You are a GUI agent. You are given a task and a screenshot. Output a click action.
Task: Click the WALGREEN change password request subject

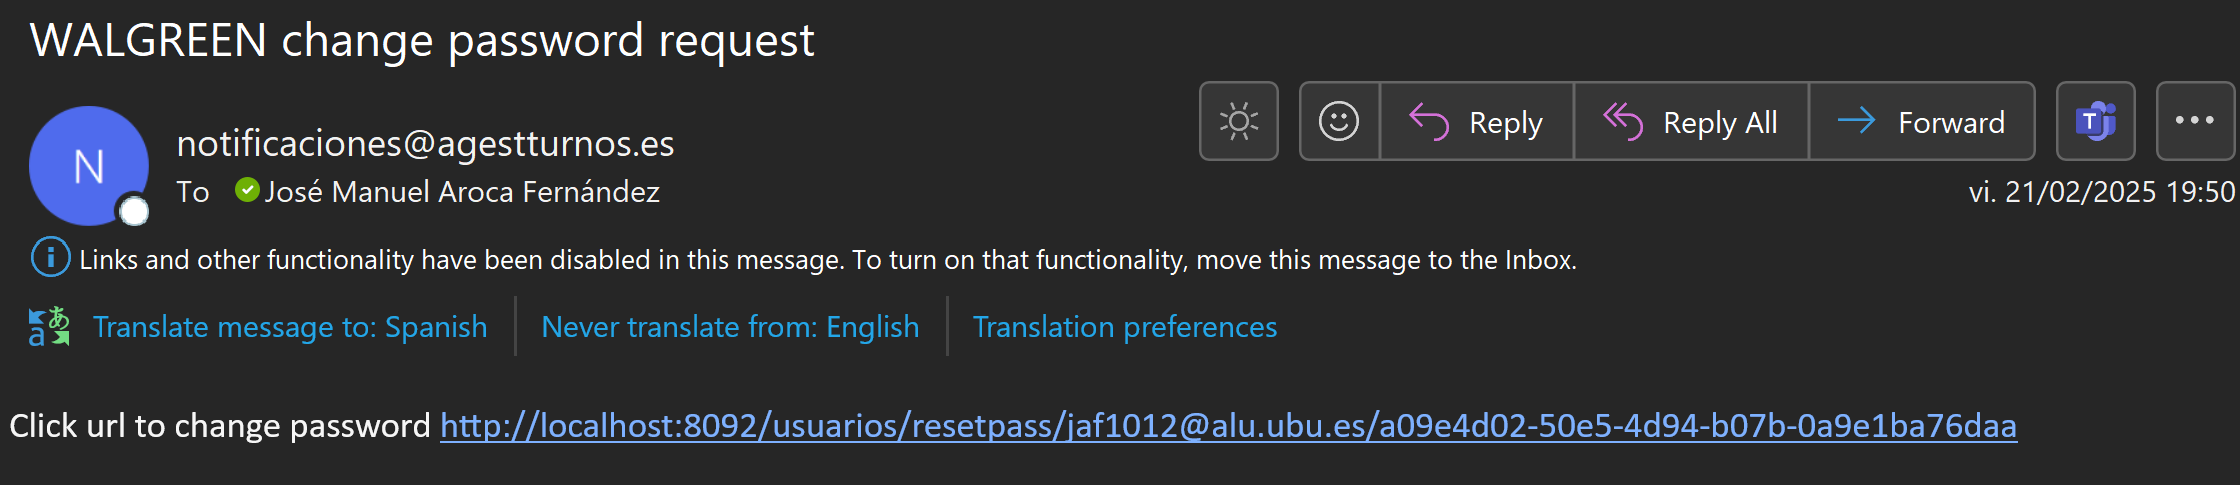coord(422,41)
